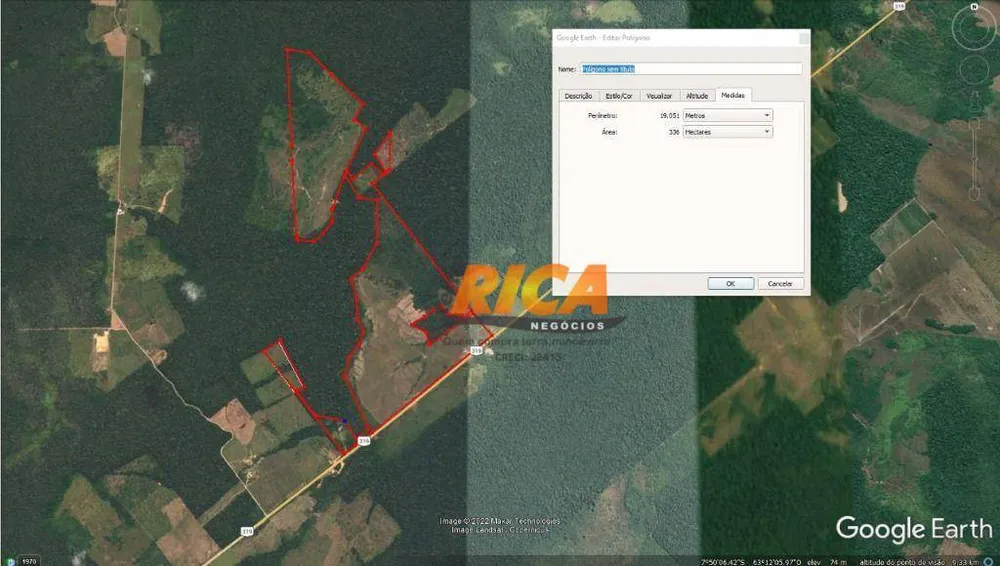Click the 319 road shield near the polygon base
1000x566 pixels.
pyautogui.click(x=364, y=441)
